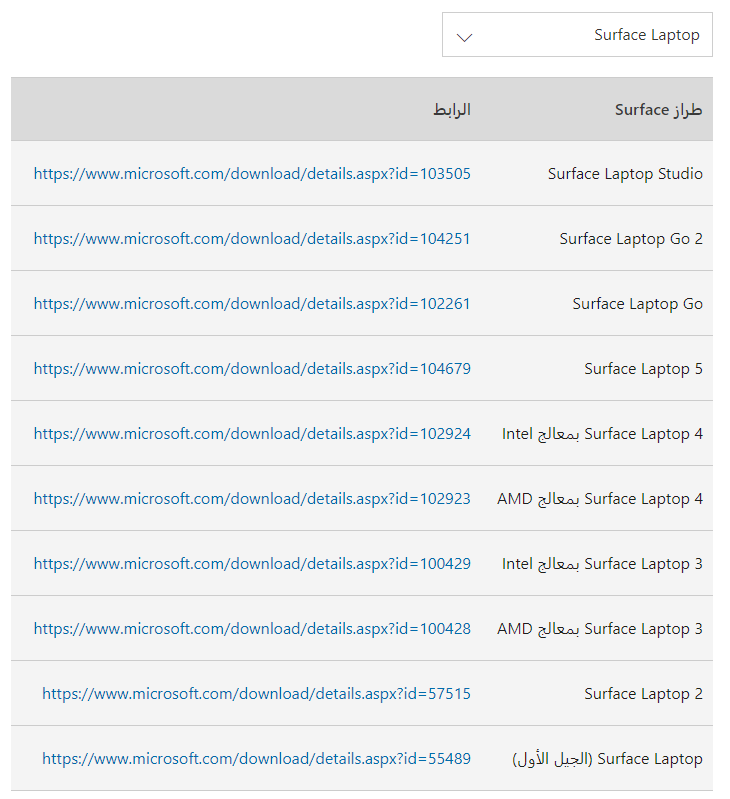Select the '(الجيل الأول) Surface Laptop' cell

(x=607, y=758)
